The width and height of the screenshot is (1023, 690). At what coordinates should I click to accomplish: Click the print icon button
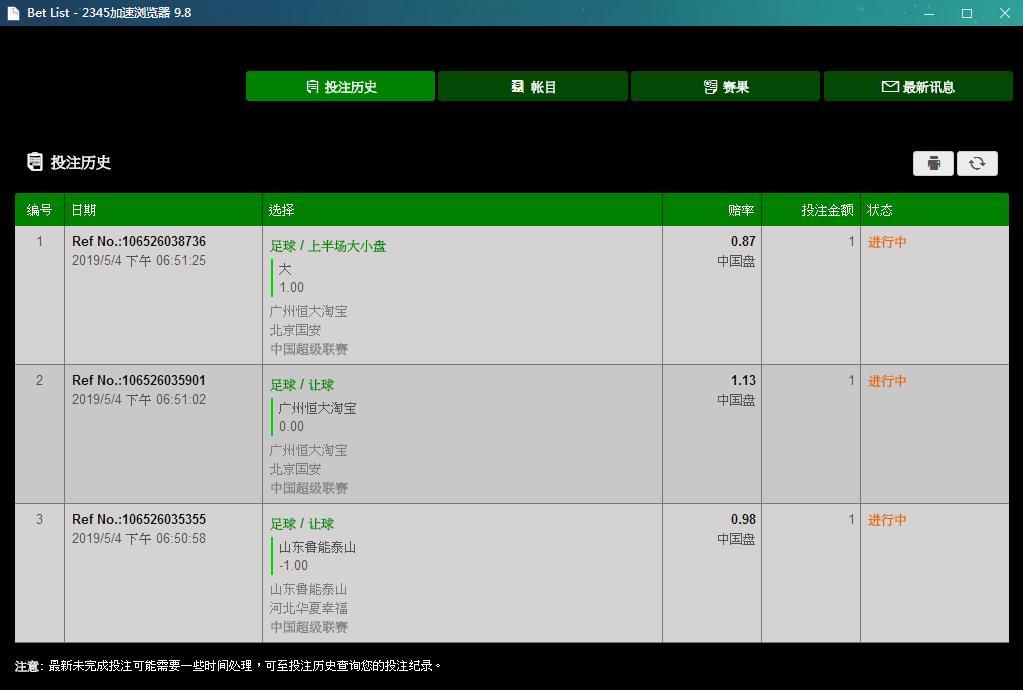coord(933,163)
